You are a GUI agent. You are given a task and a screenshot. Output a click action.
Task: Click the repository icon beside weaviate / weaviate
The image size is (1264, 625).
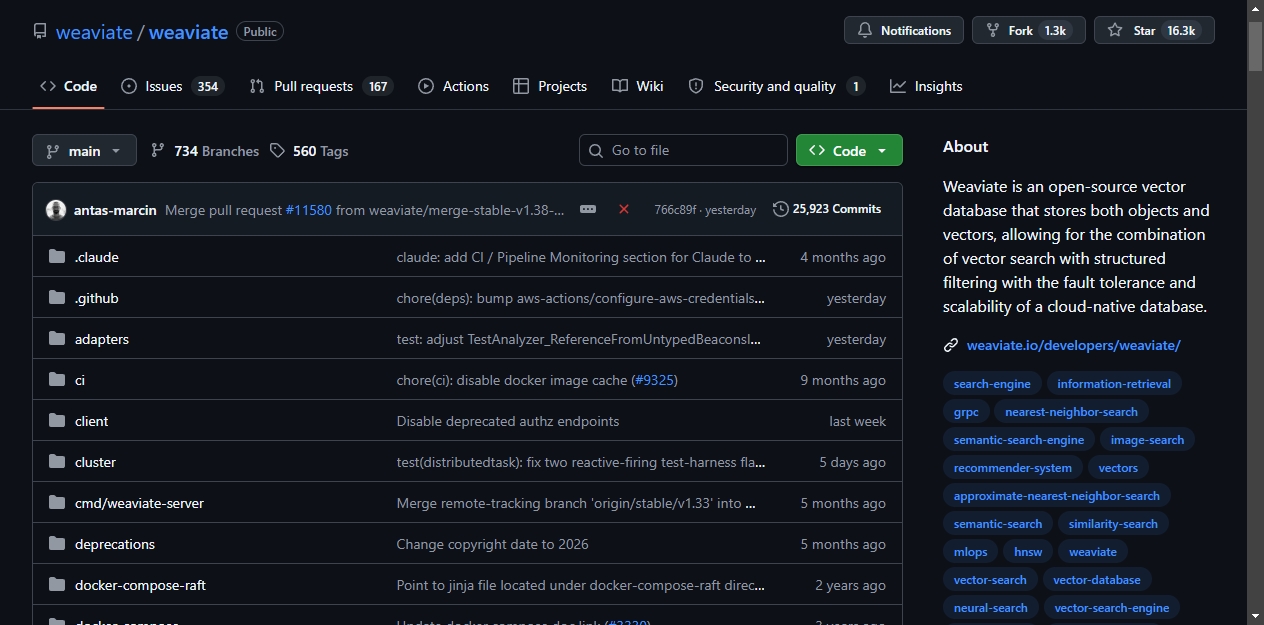[x=40, y=31]
